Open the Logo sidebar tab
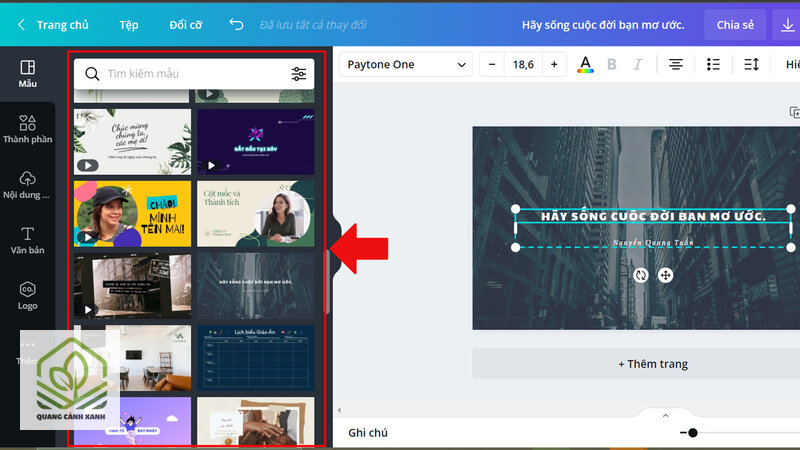Viewport: 800px width, 450px height. 28,296
